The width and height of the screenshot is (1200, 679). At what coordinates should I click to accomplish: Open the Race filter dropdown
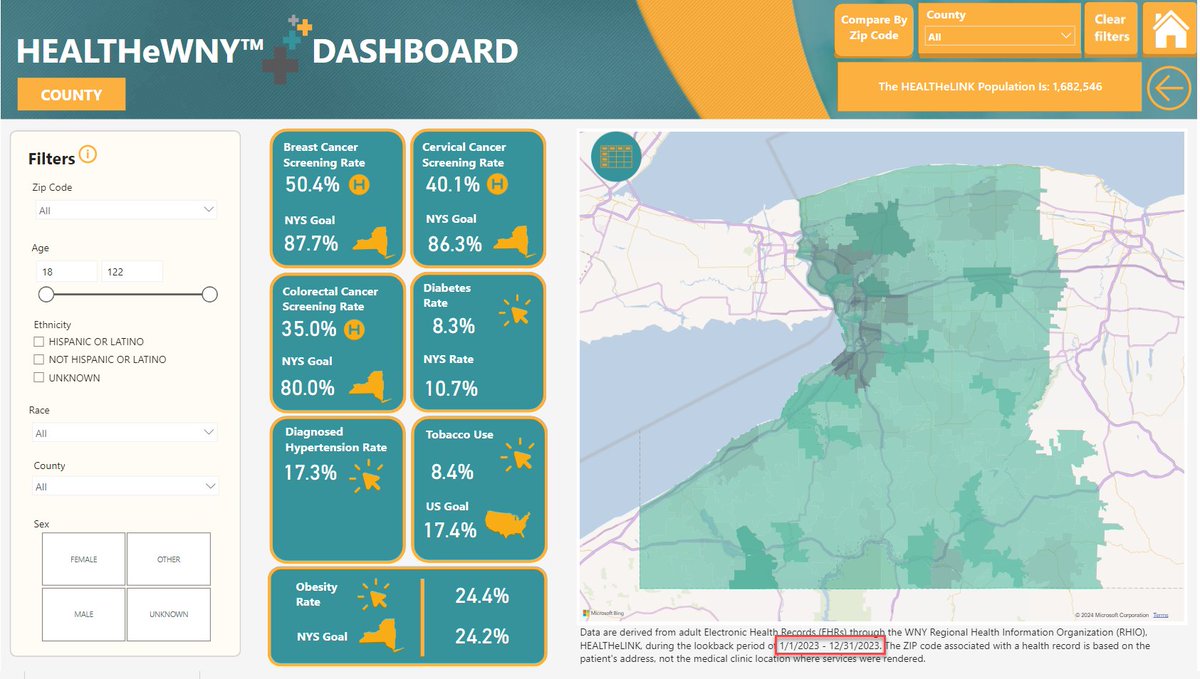(125, 433)
